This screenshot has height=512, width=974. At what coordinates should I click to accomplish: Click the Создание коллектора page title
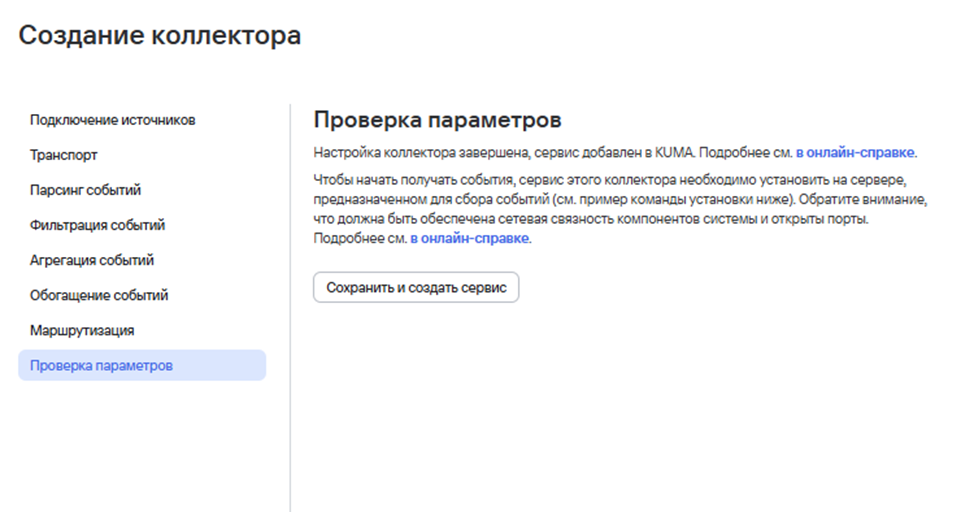click(160, 36)
